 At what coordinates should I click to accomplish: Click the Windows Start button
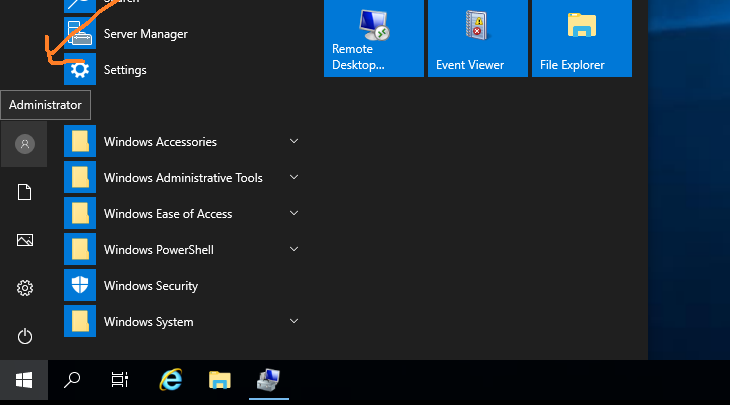[24, 380]
